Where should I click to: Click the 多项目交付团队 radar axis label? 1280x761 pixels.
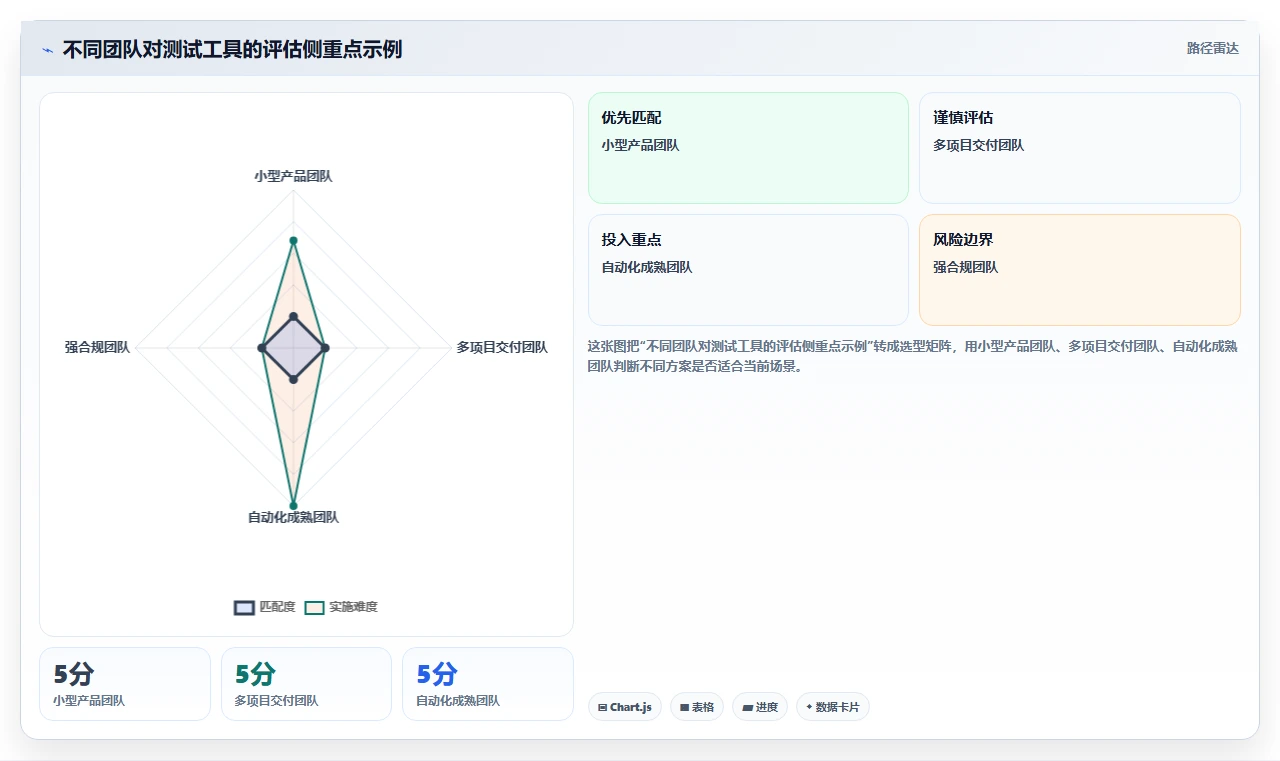click(502, 347)
